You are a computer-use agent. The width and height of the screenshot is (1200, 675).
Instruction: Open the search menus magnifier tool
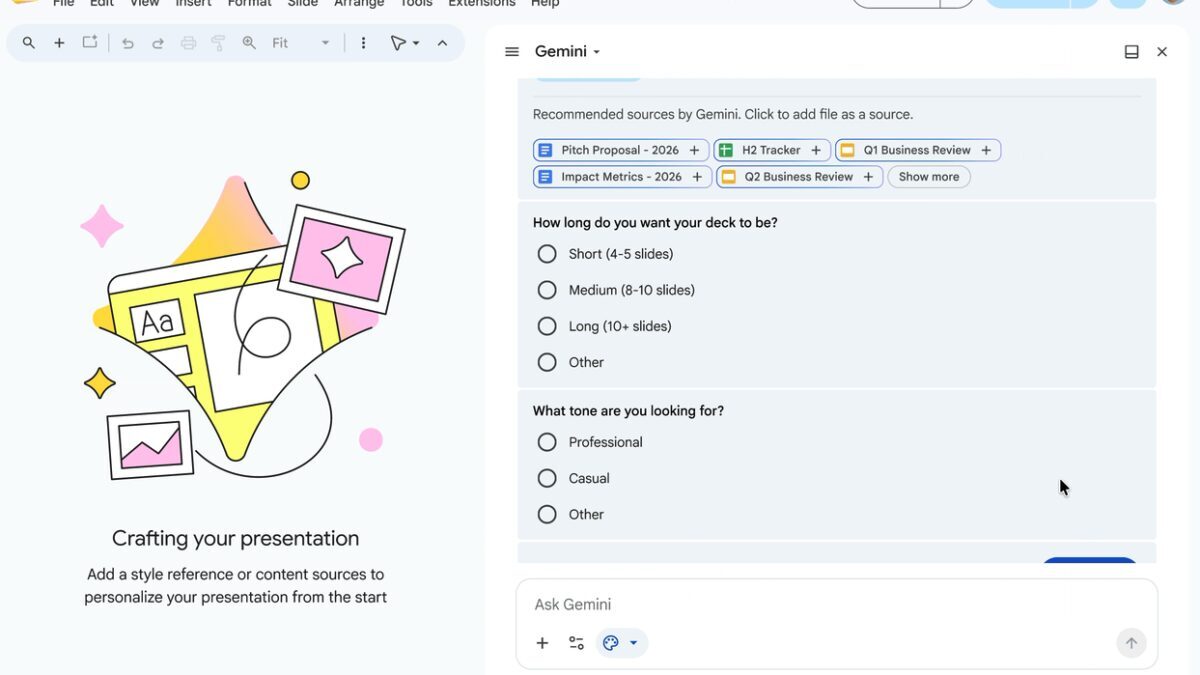pyautogui.click(x=29, y=43)
